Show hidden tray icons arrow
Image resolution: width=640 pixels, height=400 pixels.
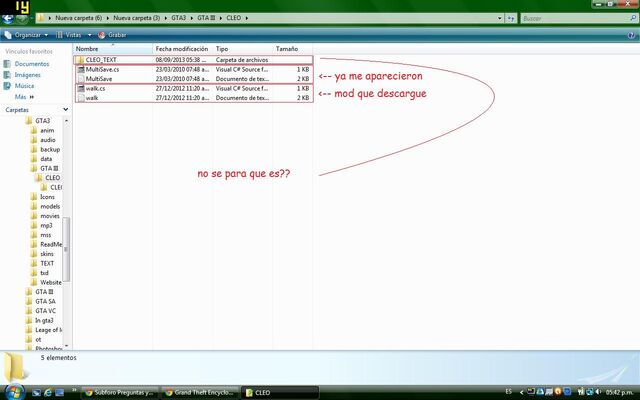point(521,392)
